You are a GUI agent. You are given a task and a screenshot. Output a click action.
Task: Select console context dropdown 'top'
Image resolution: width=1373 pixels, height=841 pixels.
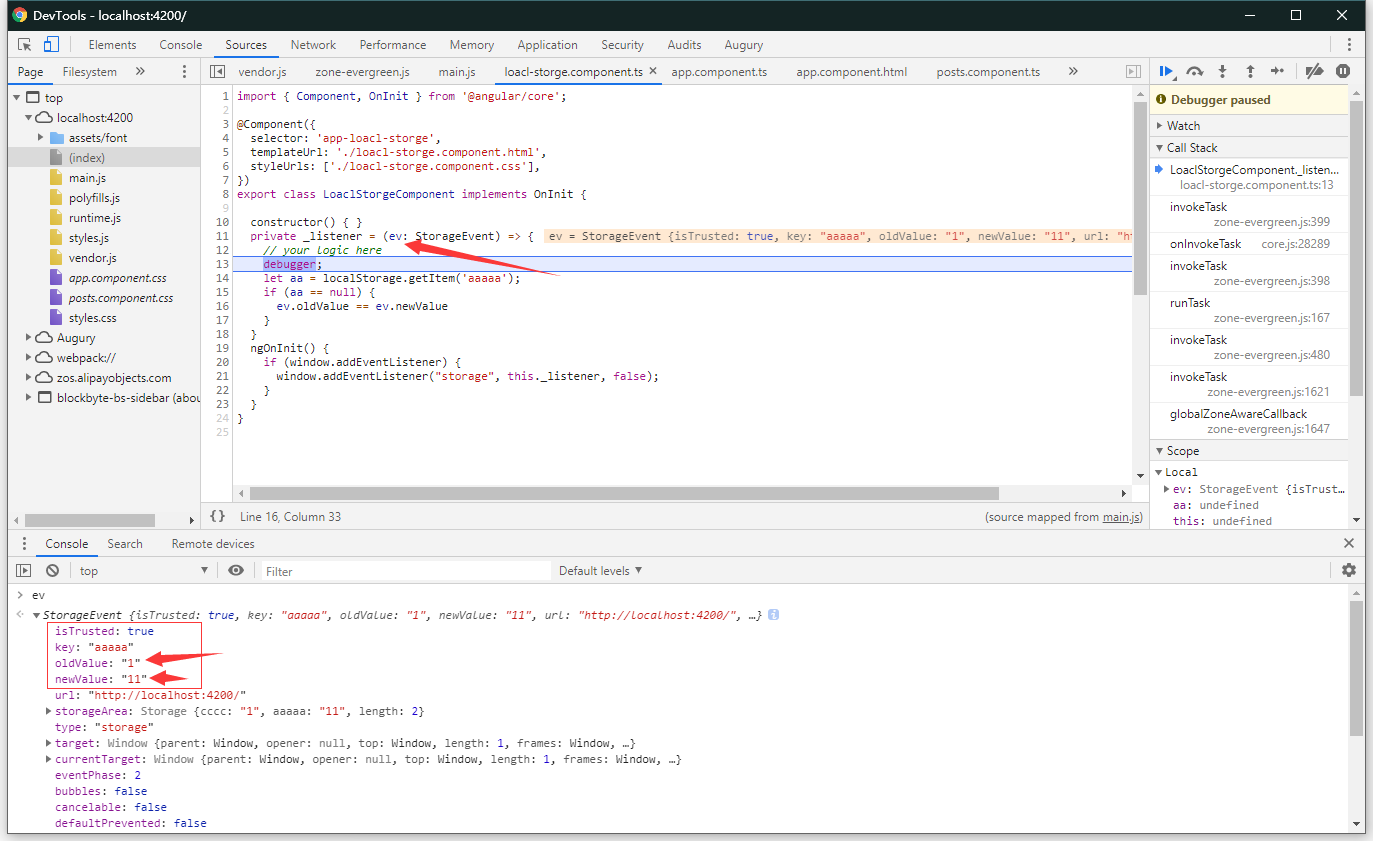(144, 570)
